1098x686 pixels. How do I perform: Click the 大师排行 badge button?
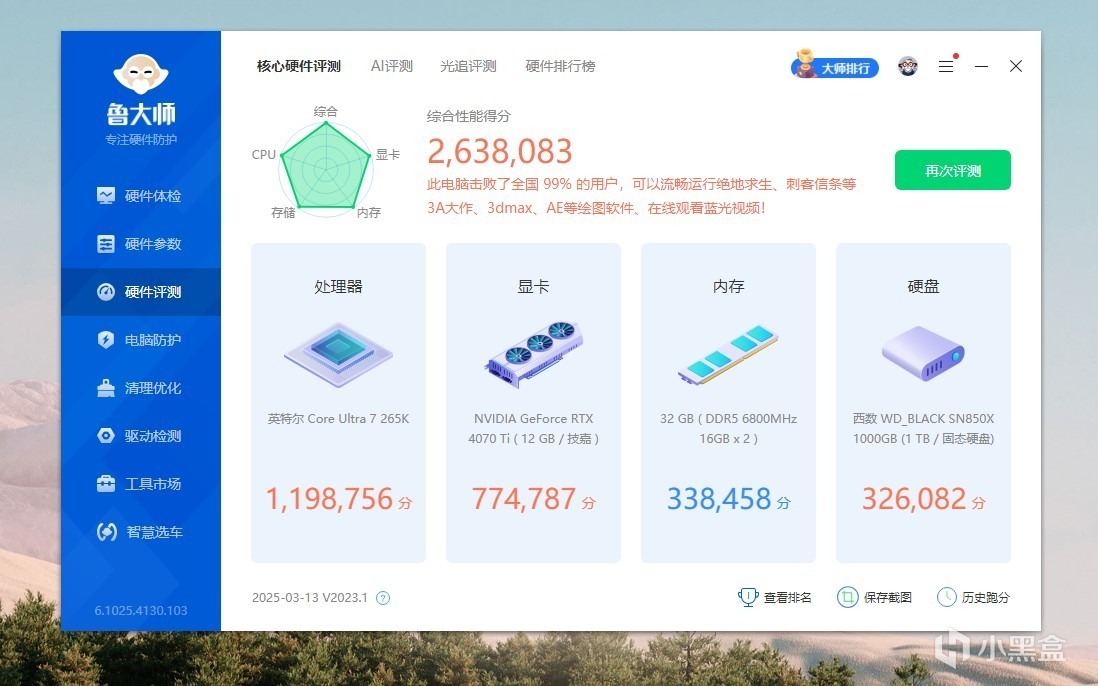(x=835, y=66)
